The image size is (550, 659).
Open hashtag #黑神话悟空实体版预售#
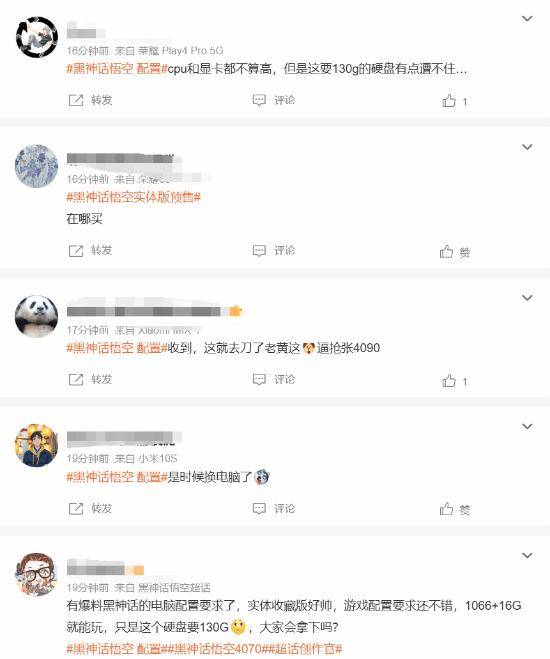pyautogui.click(x=134, y=197)
